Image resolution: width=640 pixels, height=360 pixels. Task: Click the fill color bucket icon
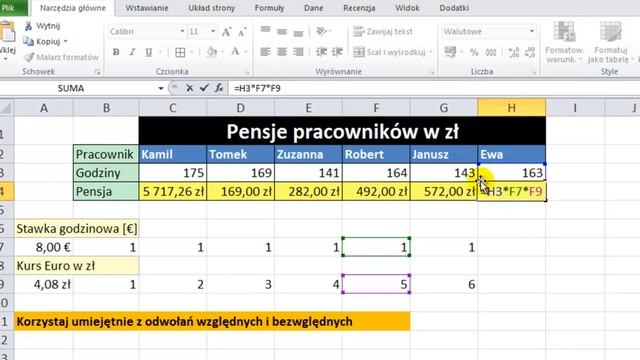tap(211, 52)
